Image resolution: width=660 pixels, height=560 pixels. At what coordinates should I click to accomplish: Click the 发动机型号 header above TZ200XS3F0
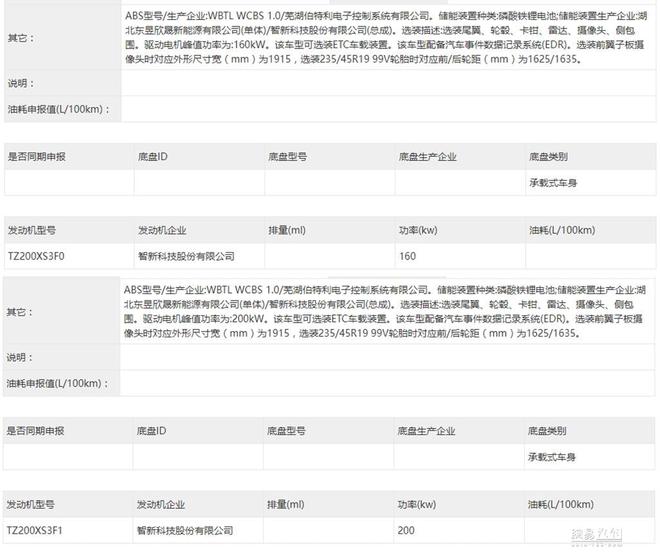(x=32, y=230)
